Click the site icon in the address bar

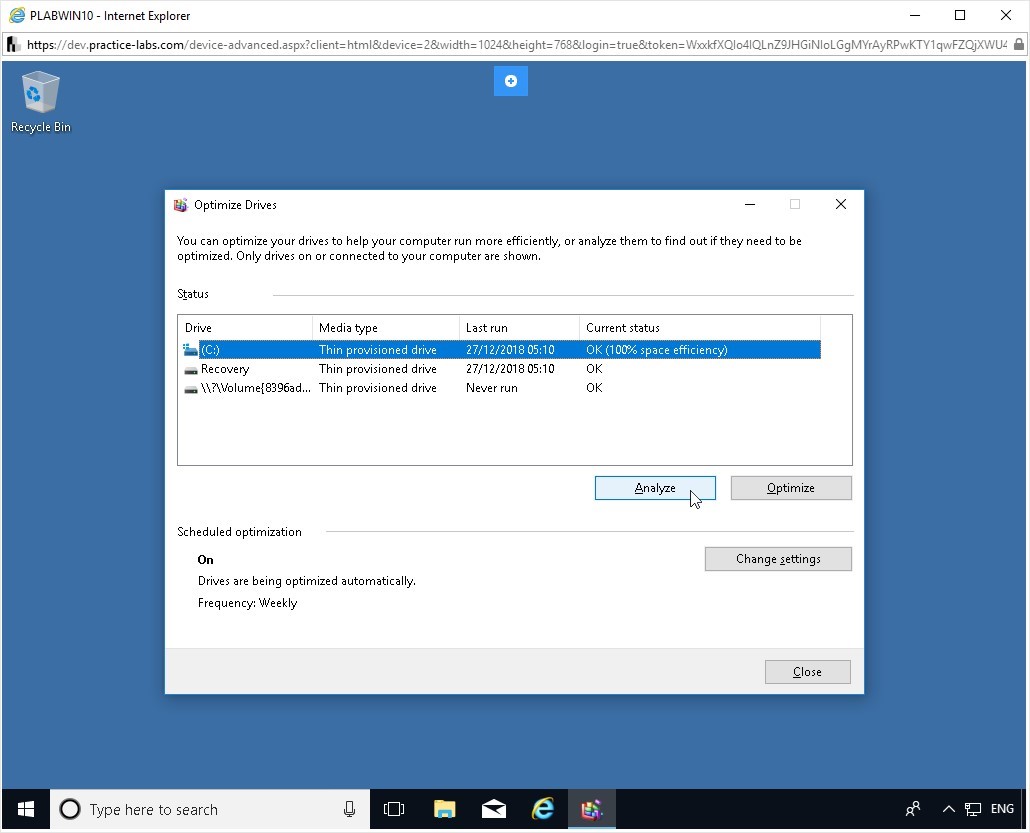pos(12,45)
